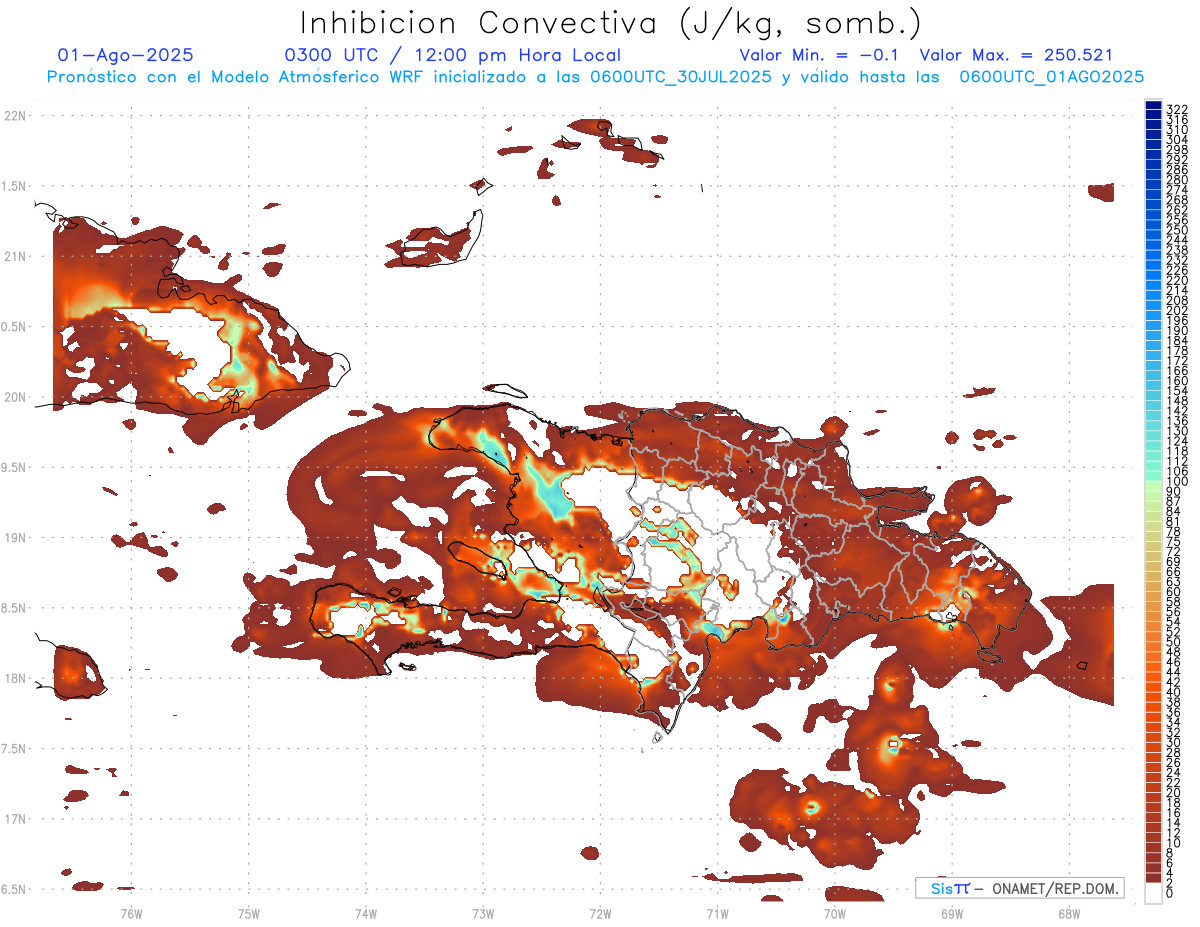This screenshot has height=927, width=1200.
Task: Click the 18N latitude tick label
Action: (14, 678)
